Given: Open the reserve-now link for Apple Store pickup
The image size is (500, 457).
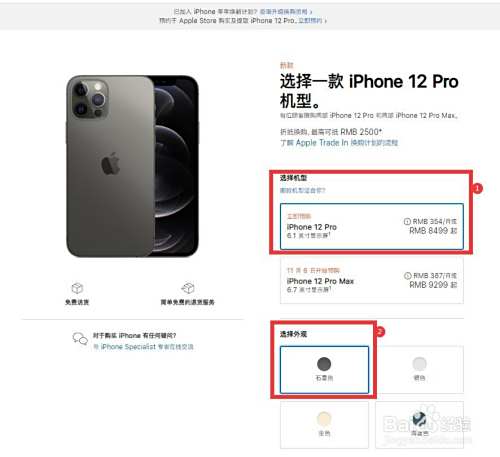Looking at the screenshot, I should (x=312, y=21).
